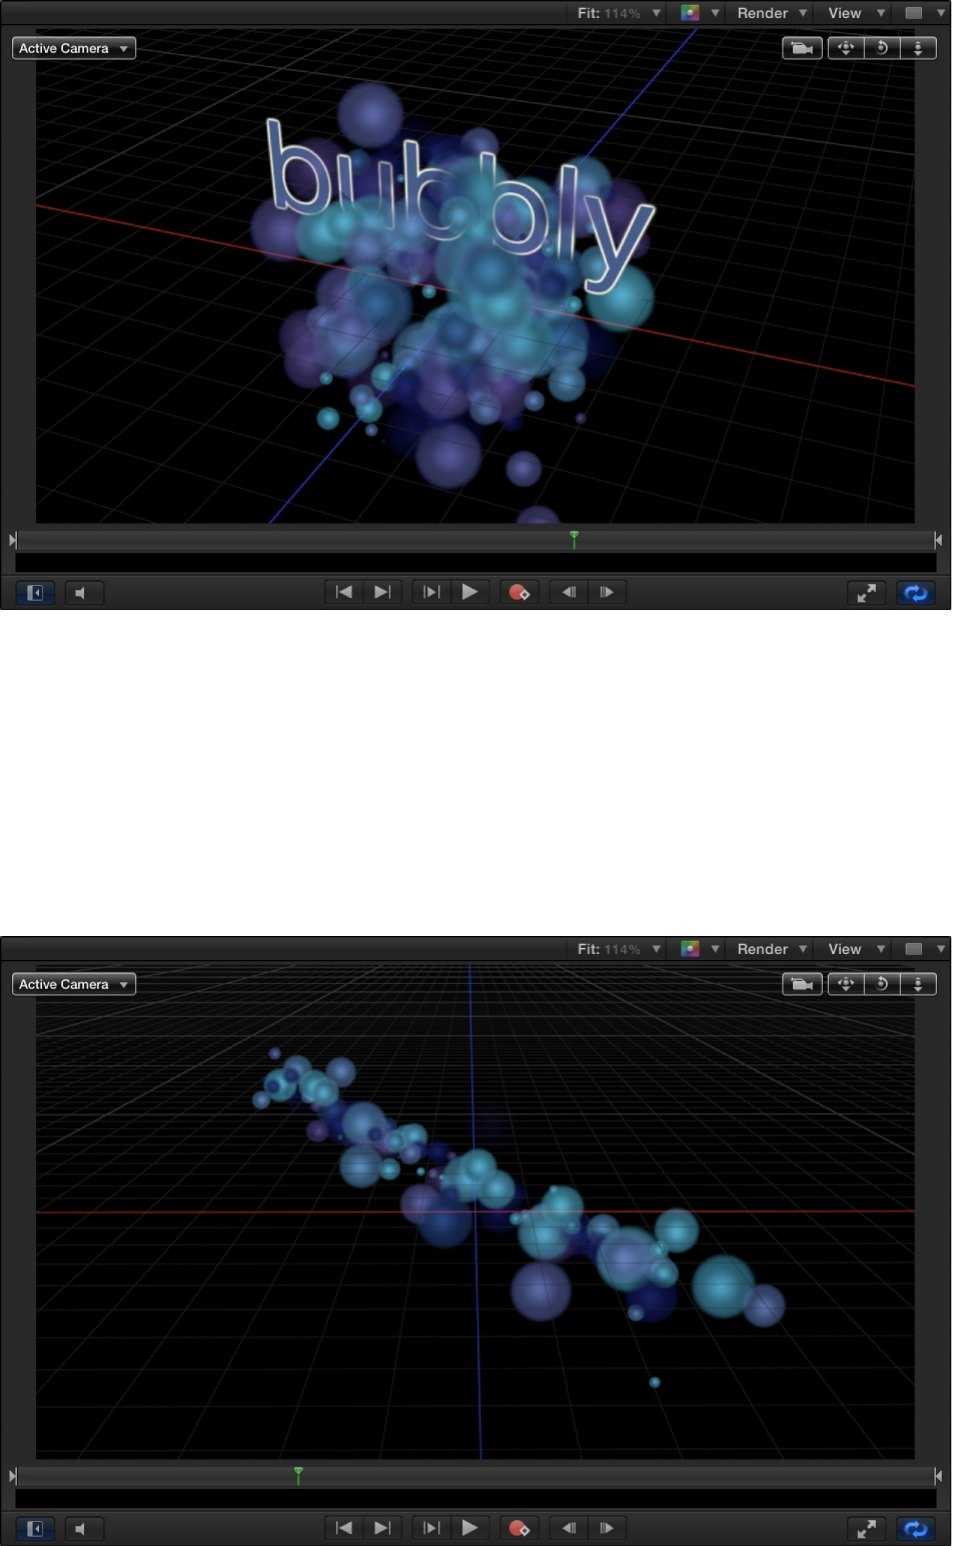Viewport: 953px width, 1546px height.
Task: Open View menu in canvas without text
Action: 857,949
